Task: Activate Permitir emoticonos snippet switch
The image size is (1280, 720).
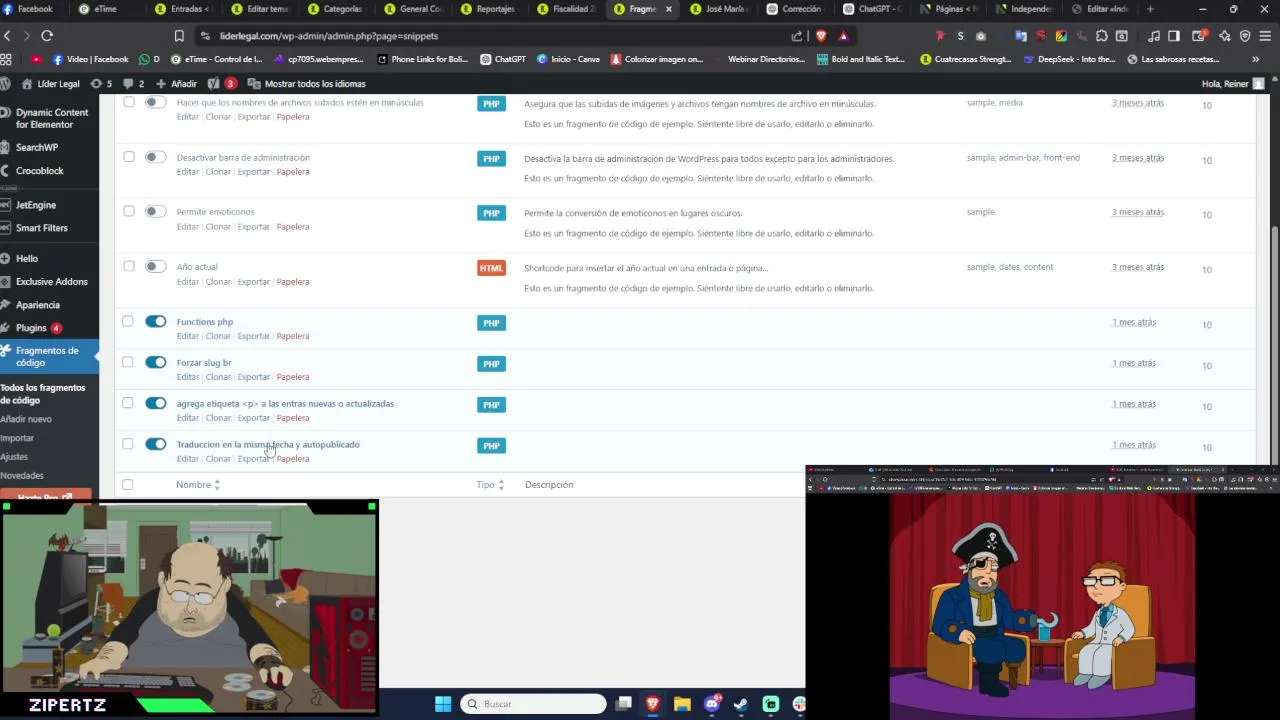Action: coord(155,211)
